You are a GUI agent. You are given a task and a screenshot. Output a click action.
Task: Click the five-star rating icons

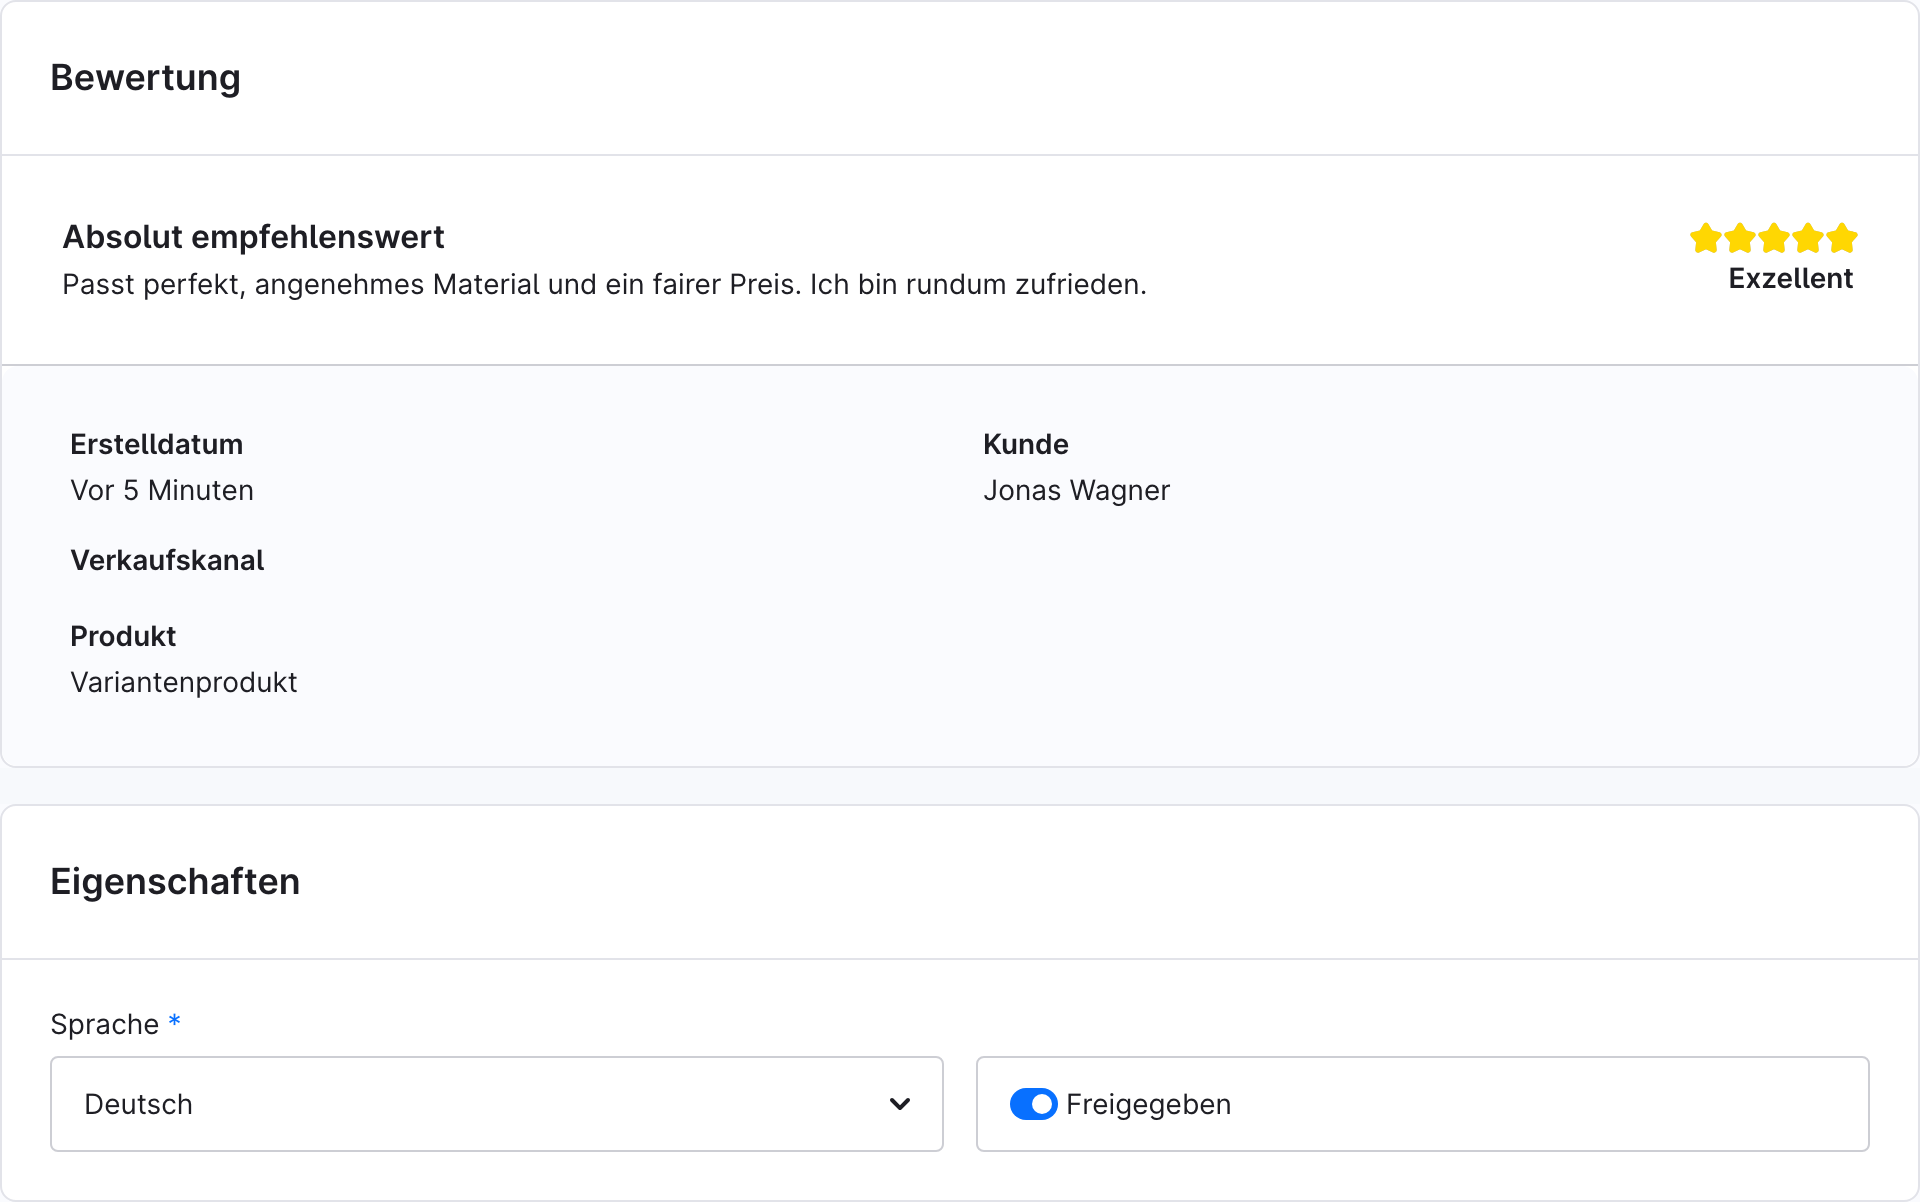pos(1773,239)
